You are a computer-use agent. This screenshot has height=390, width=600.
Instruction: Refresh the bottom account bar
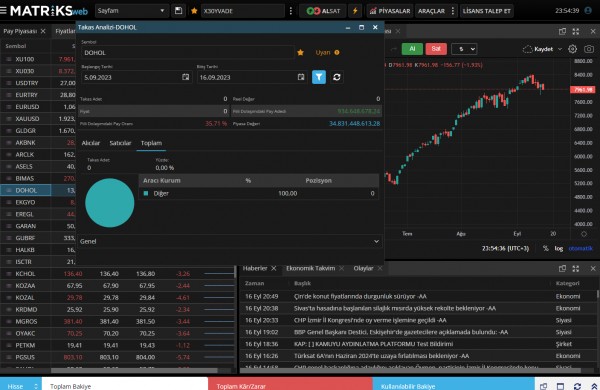[577, 386]
